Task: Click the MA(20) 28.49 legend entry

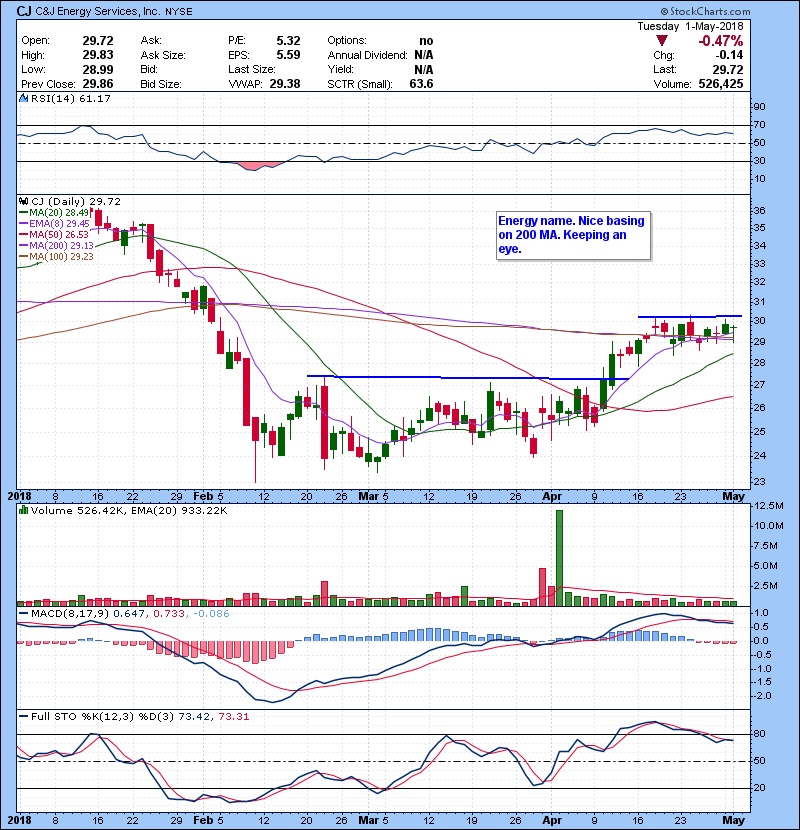Action: coord(53,213)
